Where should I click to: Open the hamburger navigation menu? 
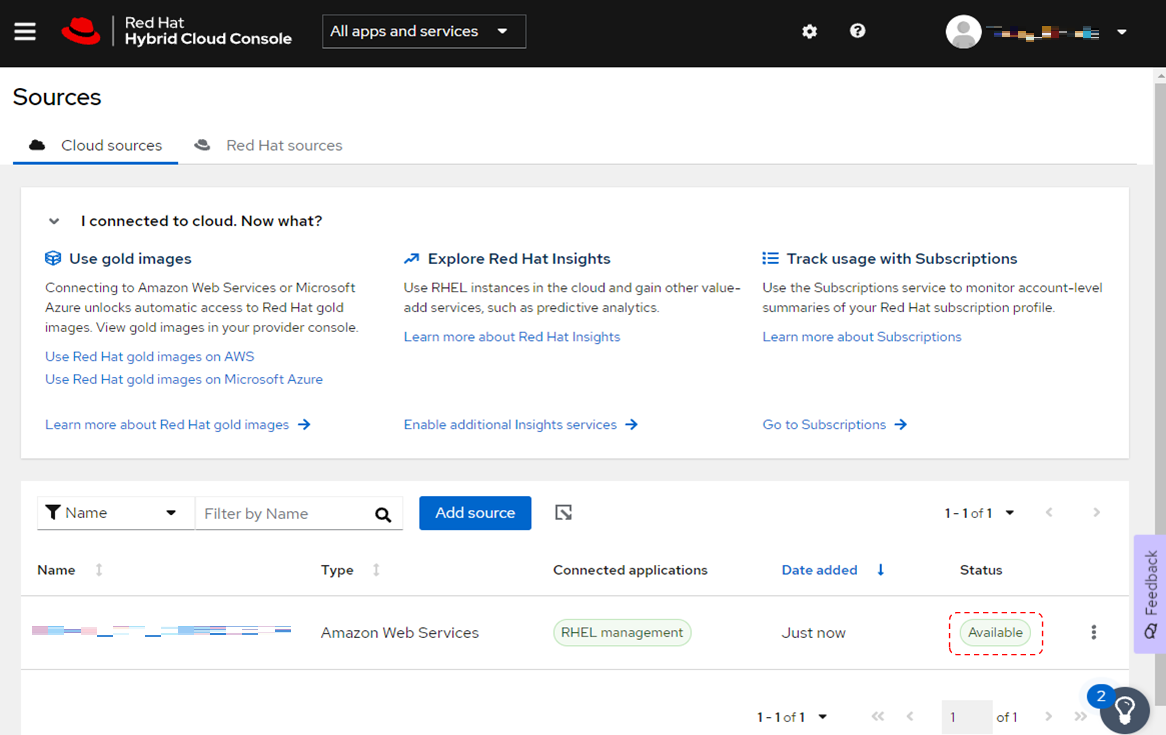pyautogui.click(x=25, y=32)
